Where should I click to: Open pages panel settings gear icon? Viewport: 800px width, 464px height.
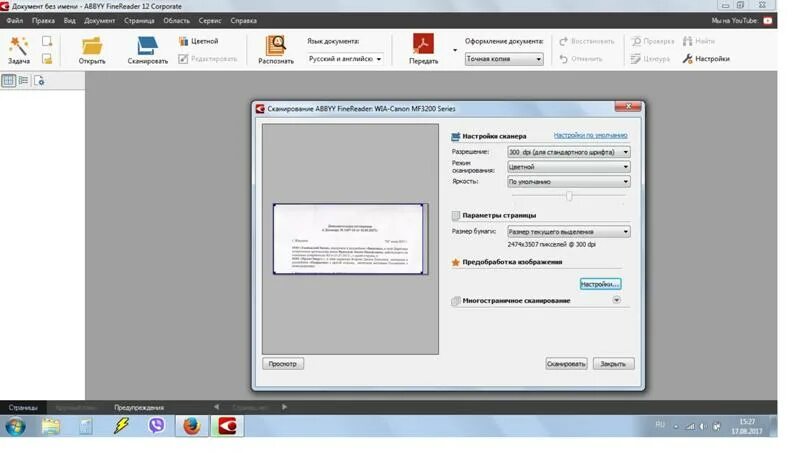click(x=39, y=81)
